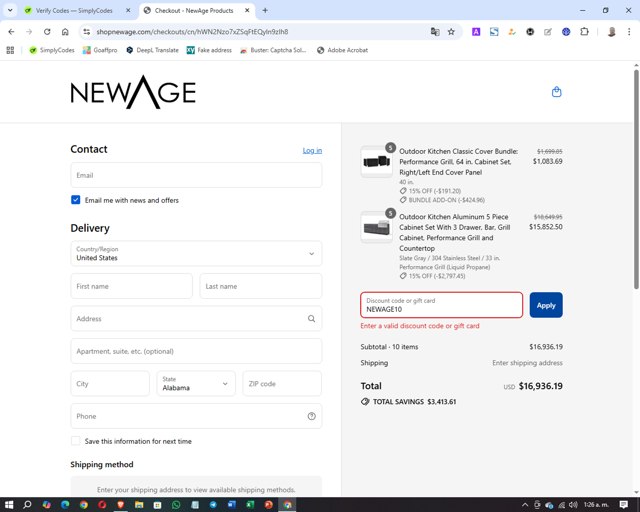The image size is (640, 512).
Task: Open Excel from the taskbar
Action: pos(250,505)
